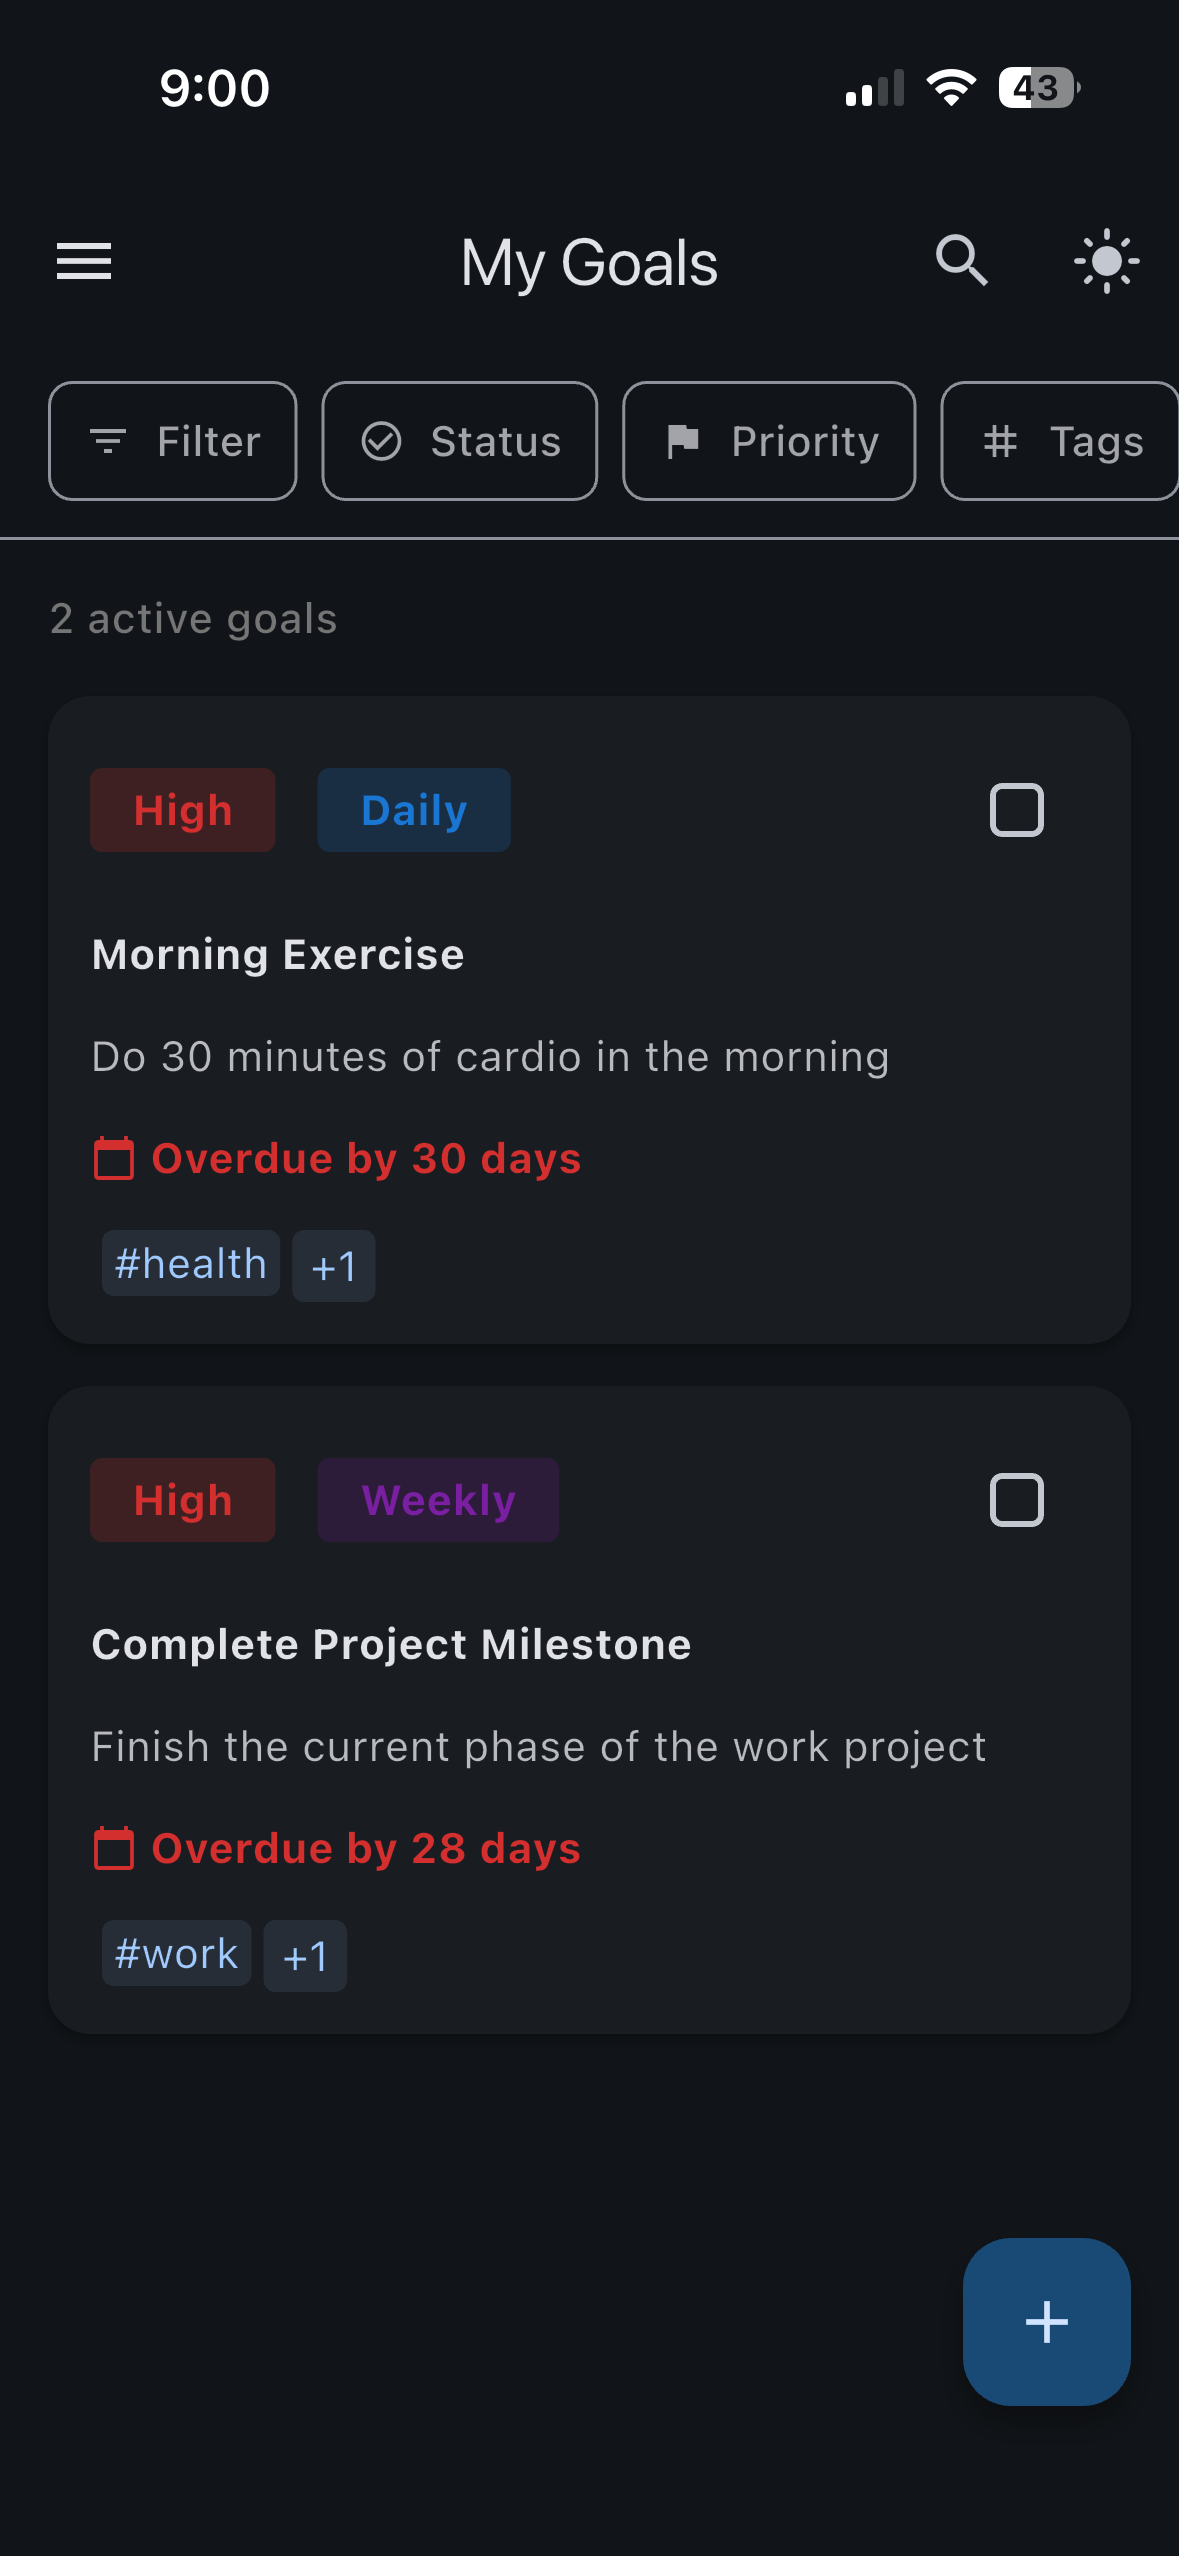Open the hamburger navigation menu

83,260
